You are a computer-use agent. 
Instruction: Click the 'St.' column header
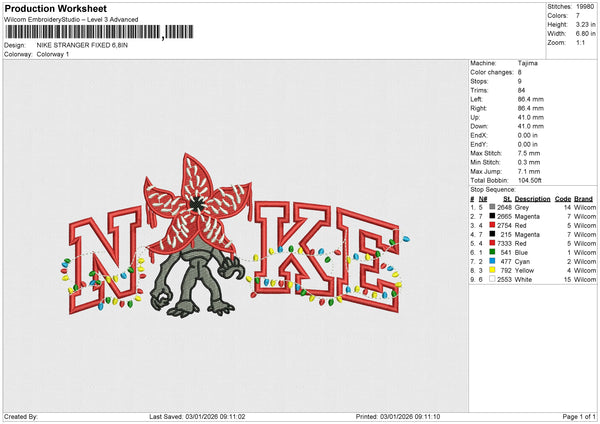click(x=507, y=199)
